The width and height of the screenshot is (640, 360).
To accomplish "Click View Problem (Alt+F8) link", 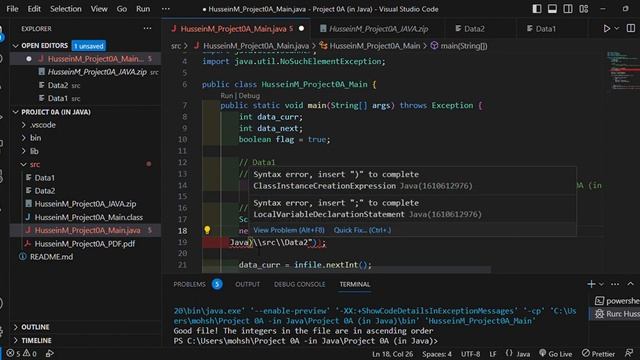I will point(289,230).
